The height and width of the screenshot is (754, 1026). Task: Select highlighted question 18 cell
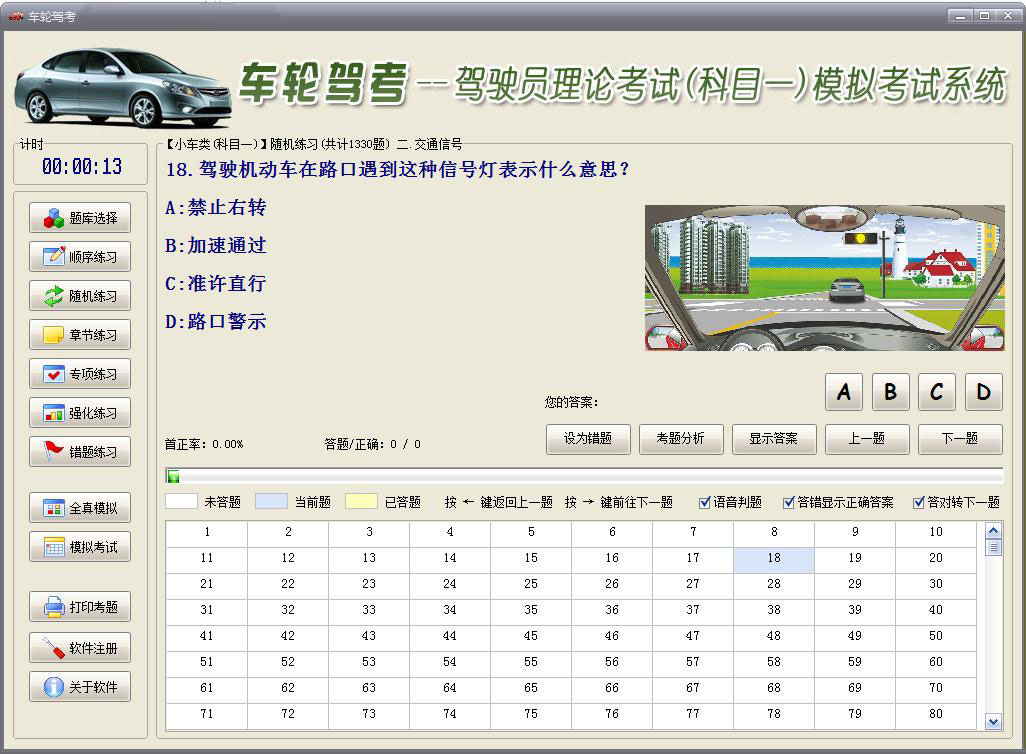(774, 558)
